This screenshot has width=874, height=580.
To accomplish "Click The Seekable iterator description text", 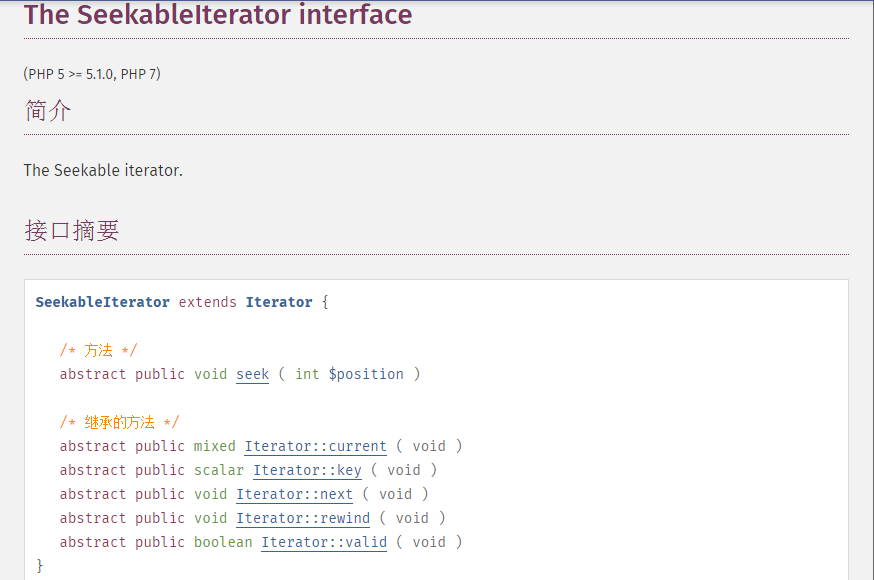I will (102, 170).
